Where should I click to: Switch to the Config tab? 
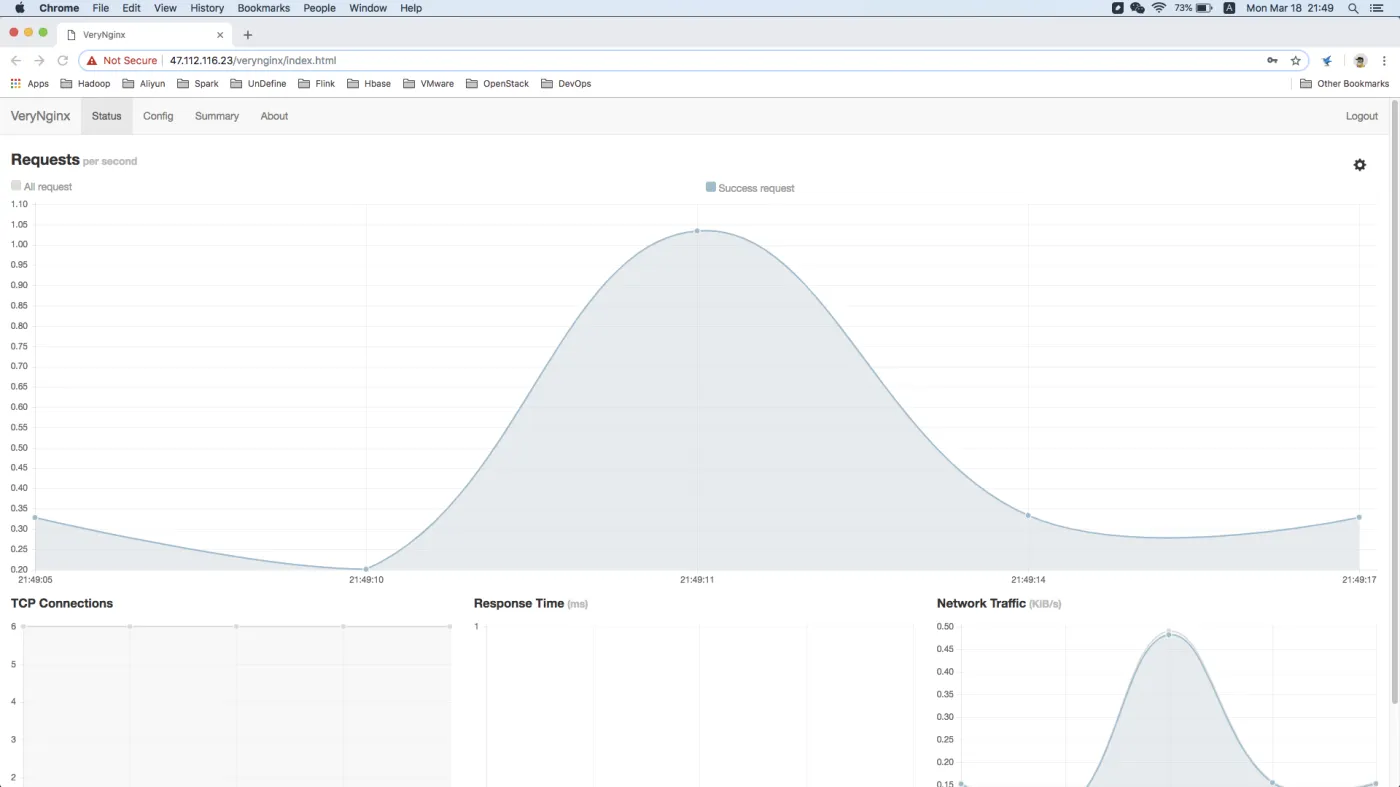[158, 116]
